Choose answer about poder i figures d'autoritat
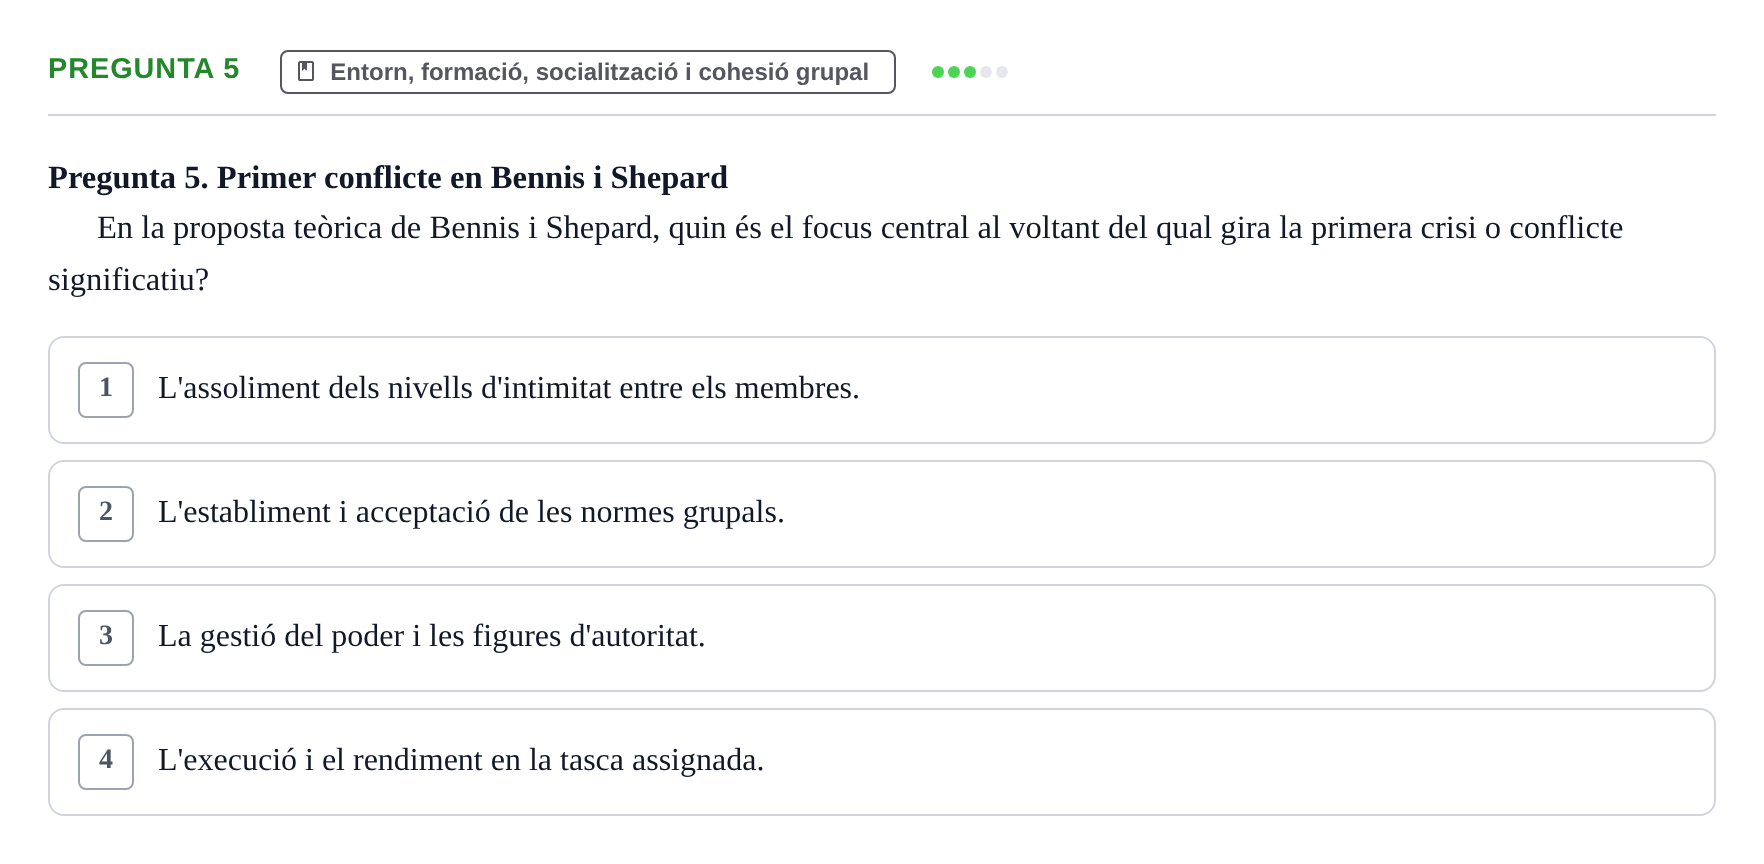1764x864 pixels. click(882, 638)
